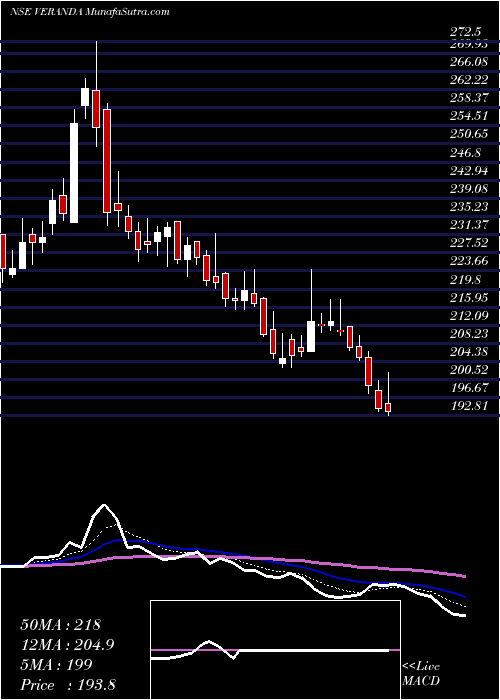500x700 pixels.
Task: Click inside the MACD inset chart box
Action: 275,650
